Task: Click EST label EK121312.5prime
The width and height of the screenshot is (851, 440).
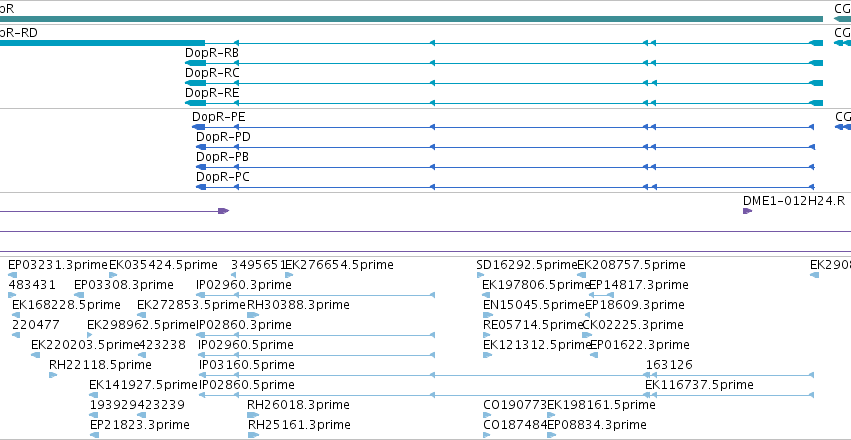Action: click(537, 345)
